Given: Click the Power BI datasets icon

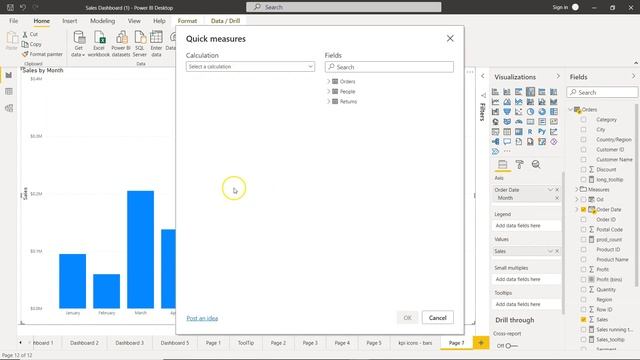Looking at the screenshot, I should 121,44.
